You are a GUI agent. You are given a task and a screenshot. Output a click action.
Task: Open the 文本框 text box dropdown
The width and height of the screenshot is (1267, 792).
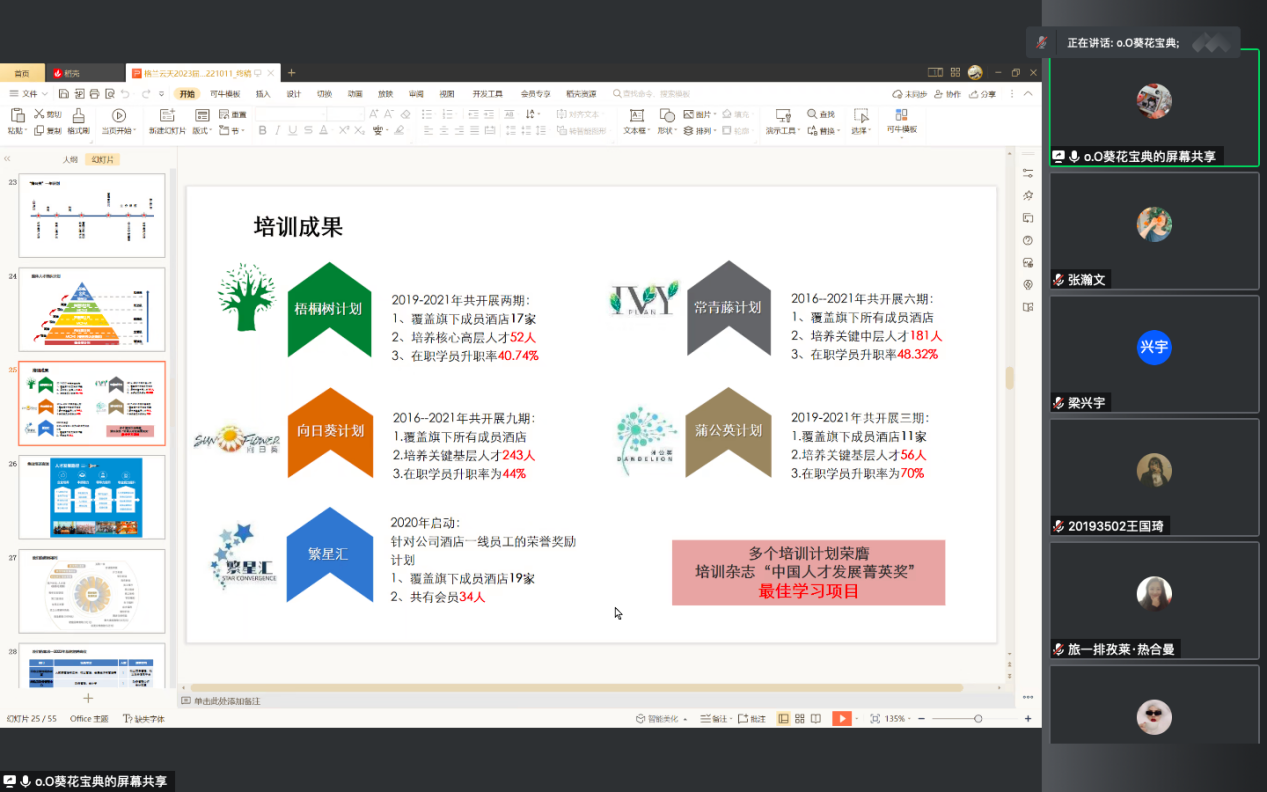(x=636, y=130)
